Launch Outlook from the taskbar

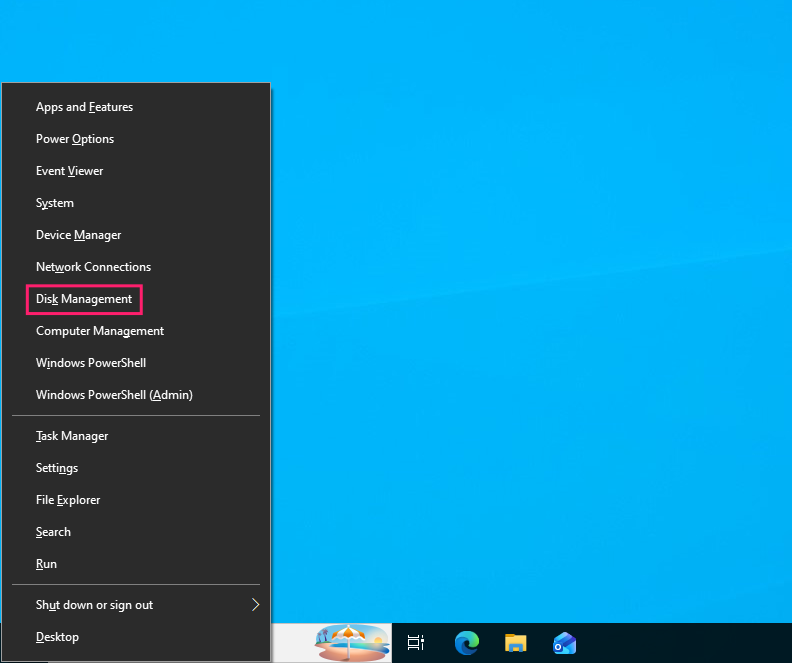click(564, 643)
